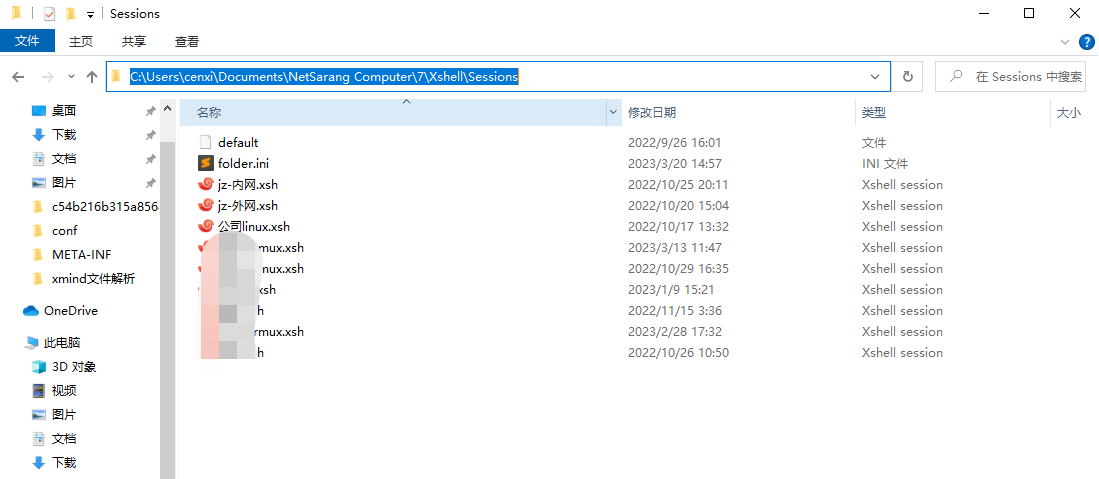The height and width of the screenshot is (479, 1099).
Task: Select the jz-外网.xsh session icon
Action: [x=205, y=205]
